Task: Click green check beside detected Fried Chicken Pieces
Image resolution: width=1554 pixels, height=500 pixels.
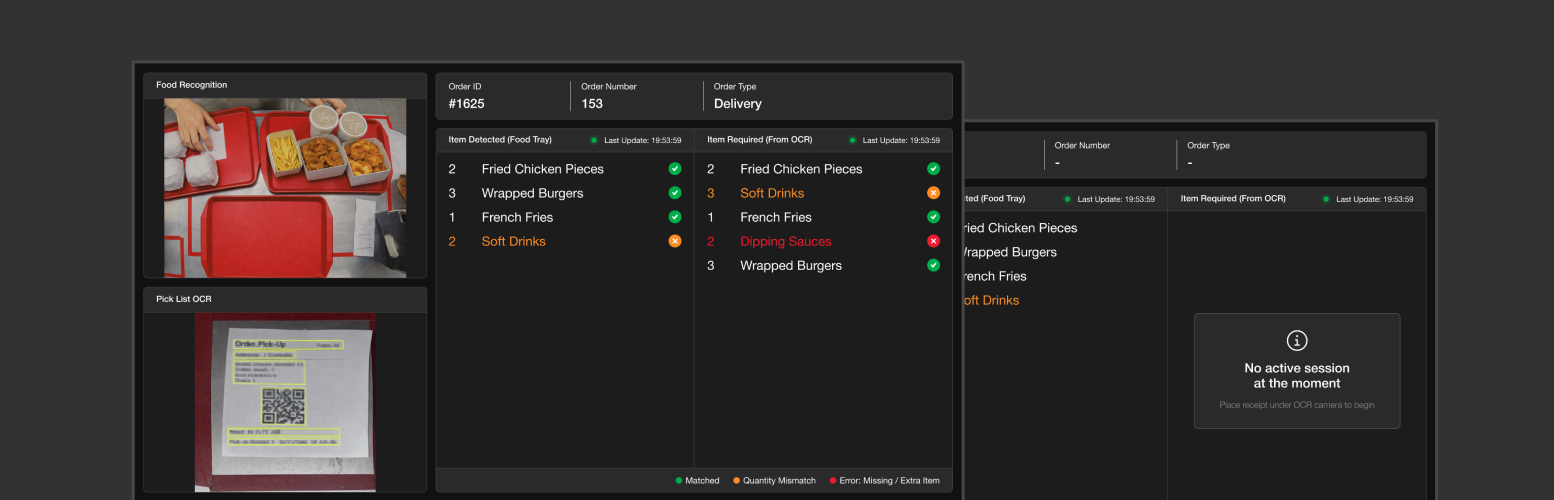Action: click(675, 169)
